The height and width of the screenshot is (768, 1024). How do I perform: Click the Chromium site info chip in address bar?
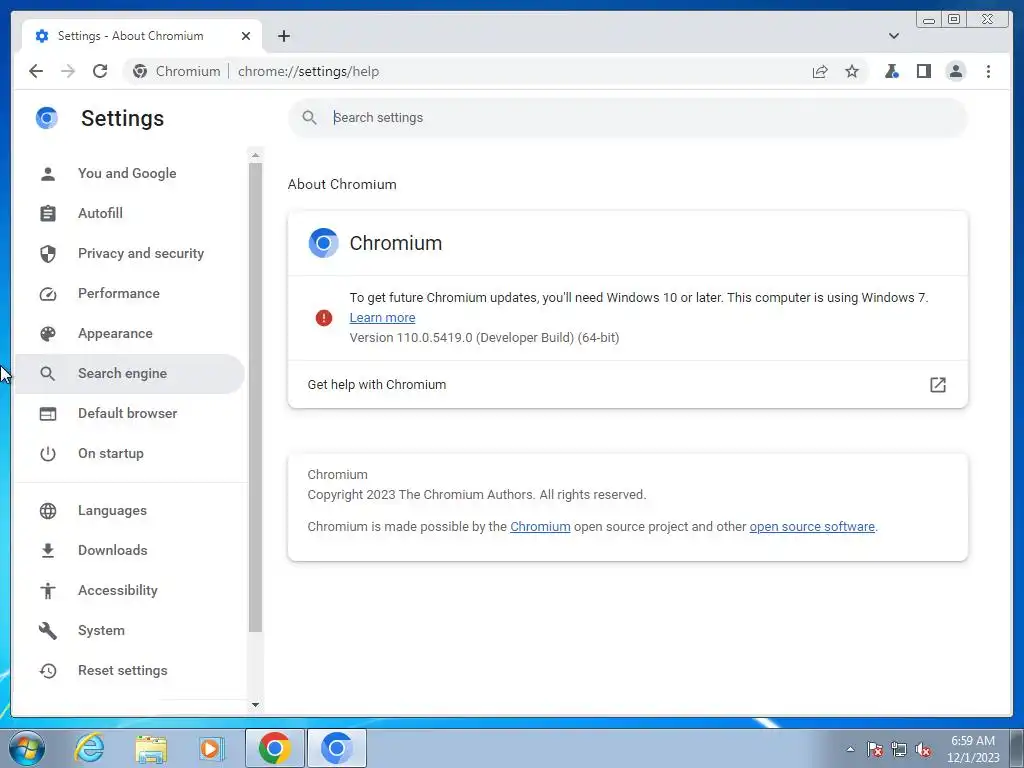point(176,71)
